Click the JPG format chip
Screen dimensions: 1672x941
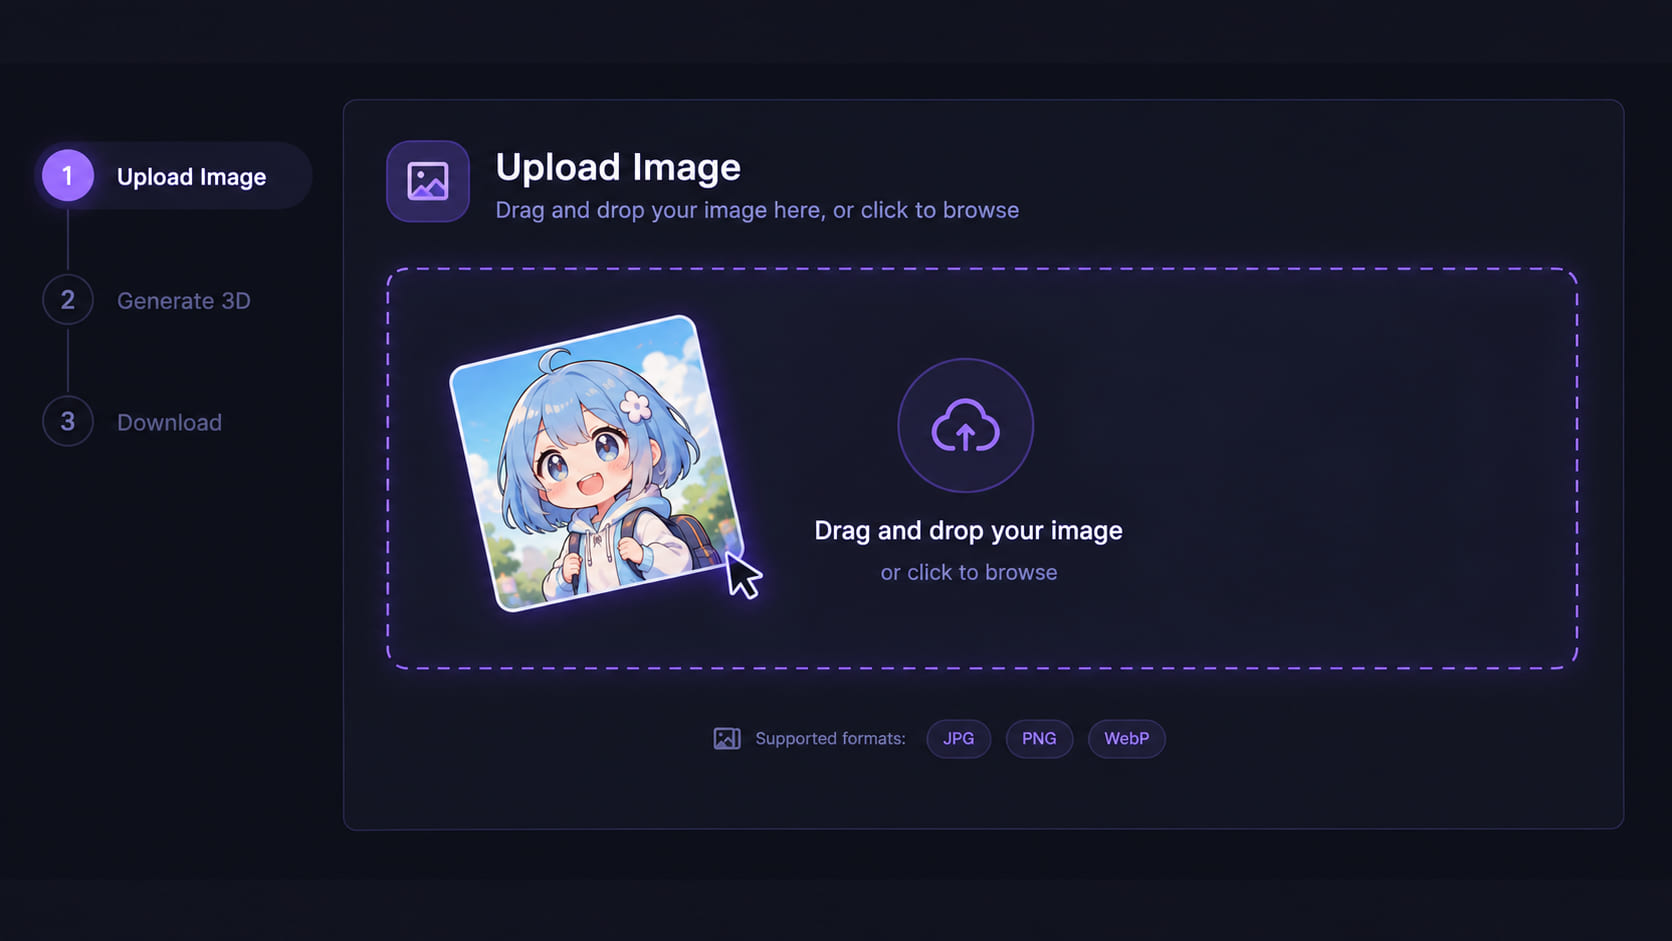pos(958,739)
